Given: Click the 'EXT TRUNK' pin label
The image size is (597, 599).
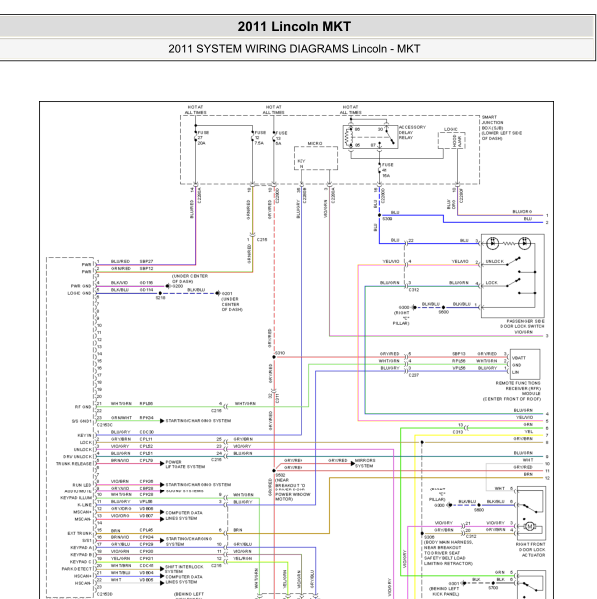Looking at the screenshot, I should point(80,533).
